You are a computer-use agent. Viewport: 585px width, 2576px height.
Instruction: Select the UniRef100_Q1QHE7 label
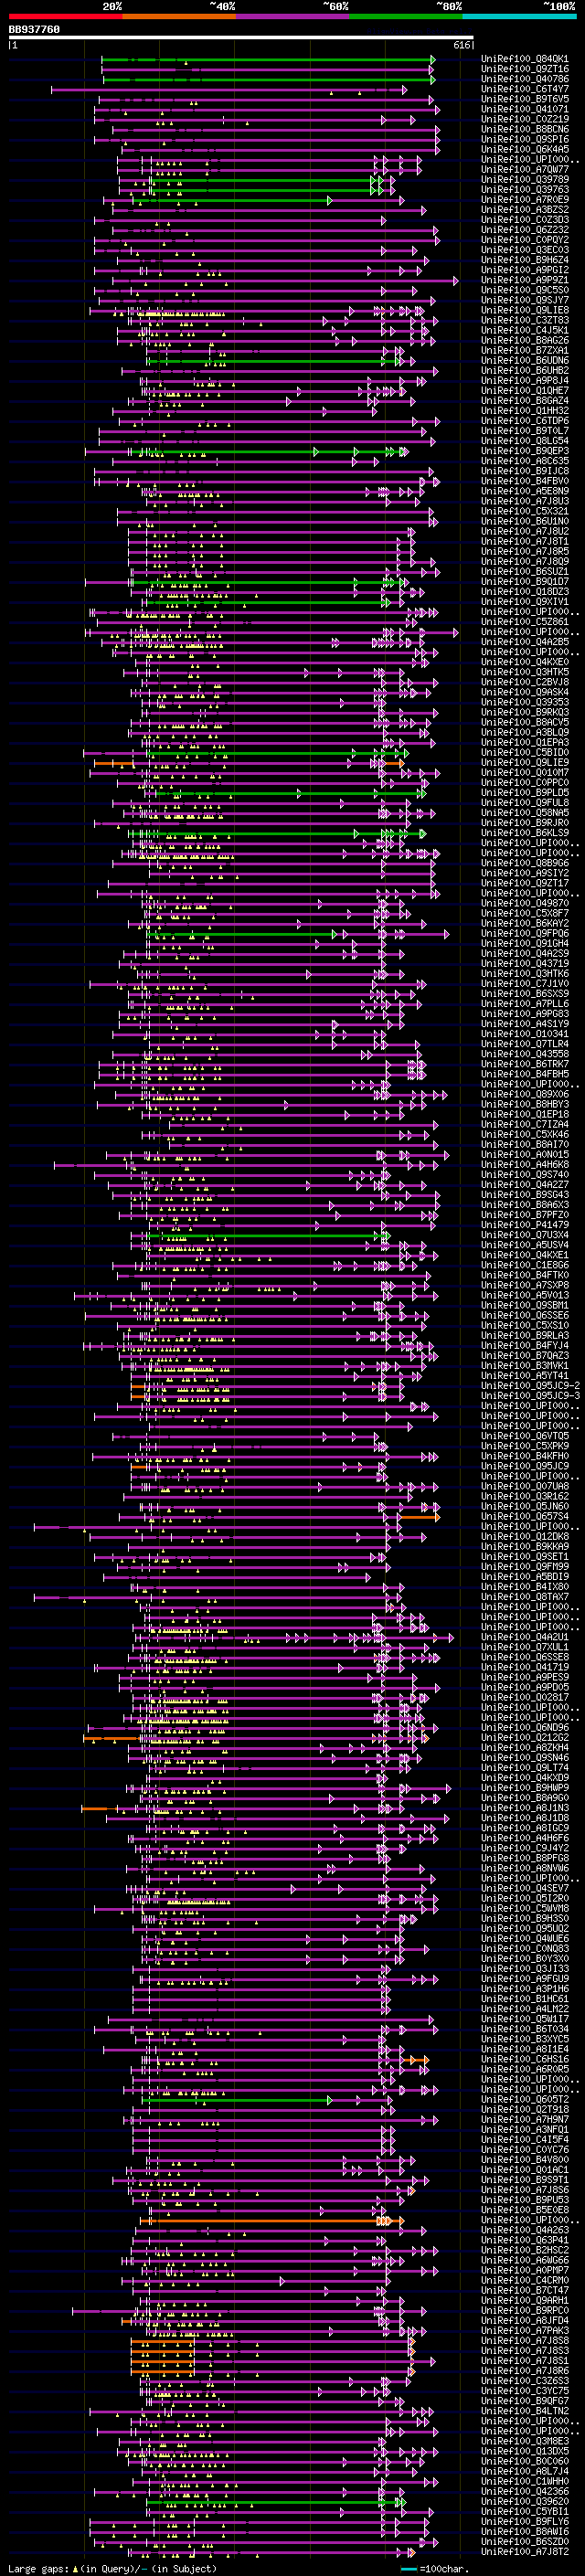(525, 391)
